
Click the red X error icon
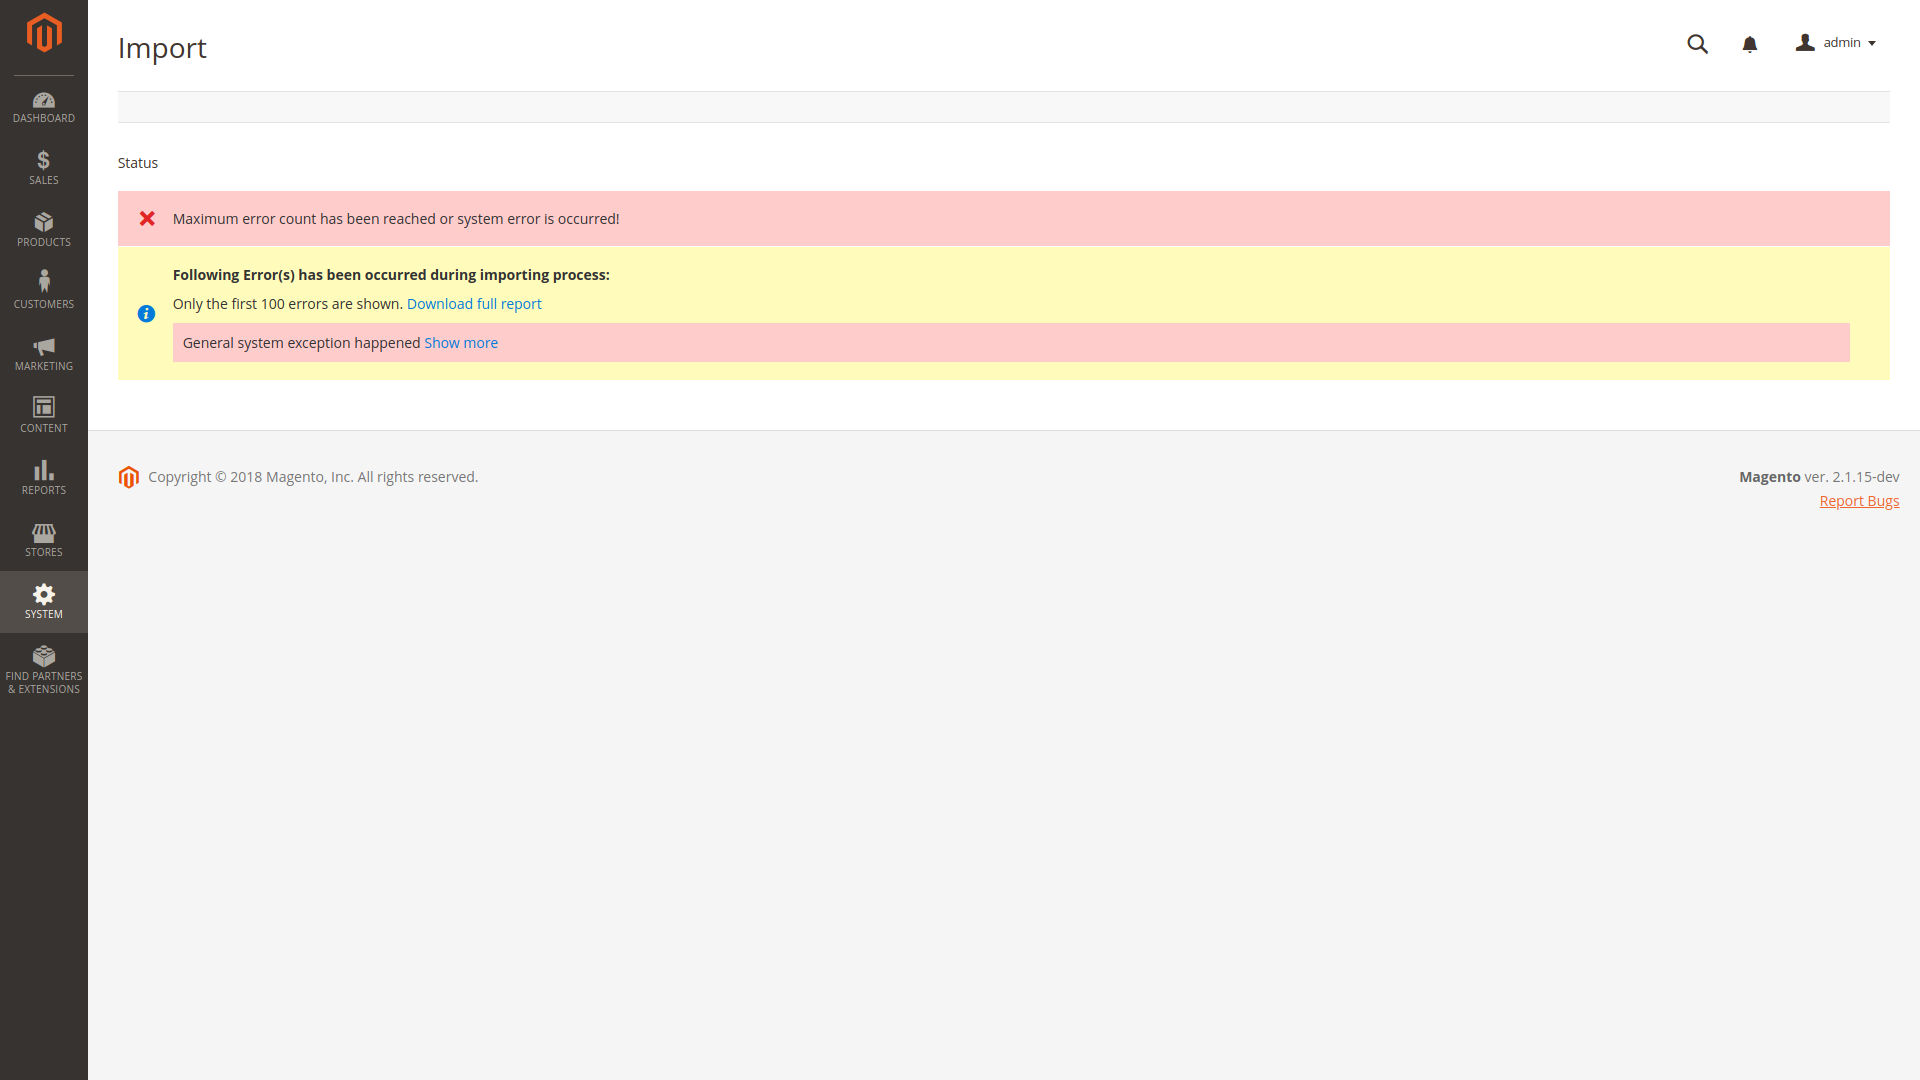147,218
